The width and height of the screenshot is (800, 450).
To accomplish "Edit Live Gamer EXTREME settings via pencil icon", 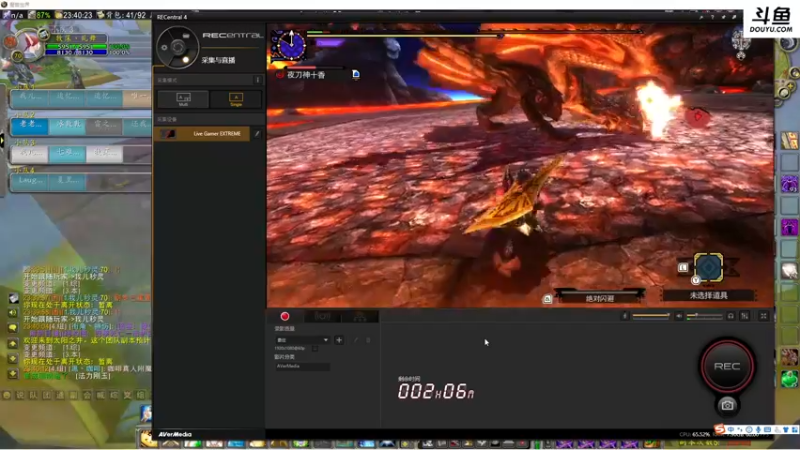I will [257, 134].
